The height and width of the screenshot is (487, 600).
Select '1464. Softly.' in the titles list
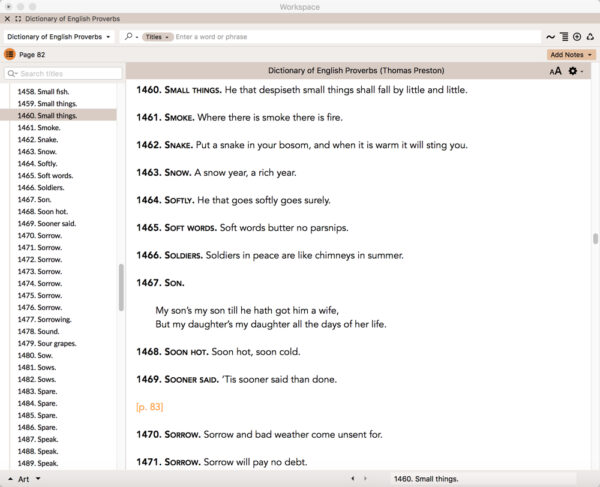coord(38,163)
